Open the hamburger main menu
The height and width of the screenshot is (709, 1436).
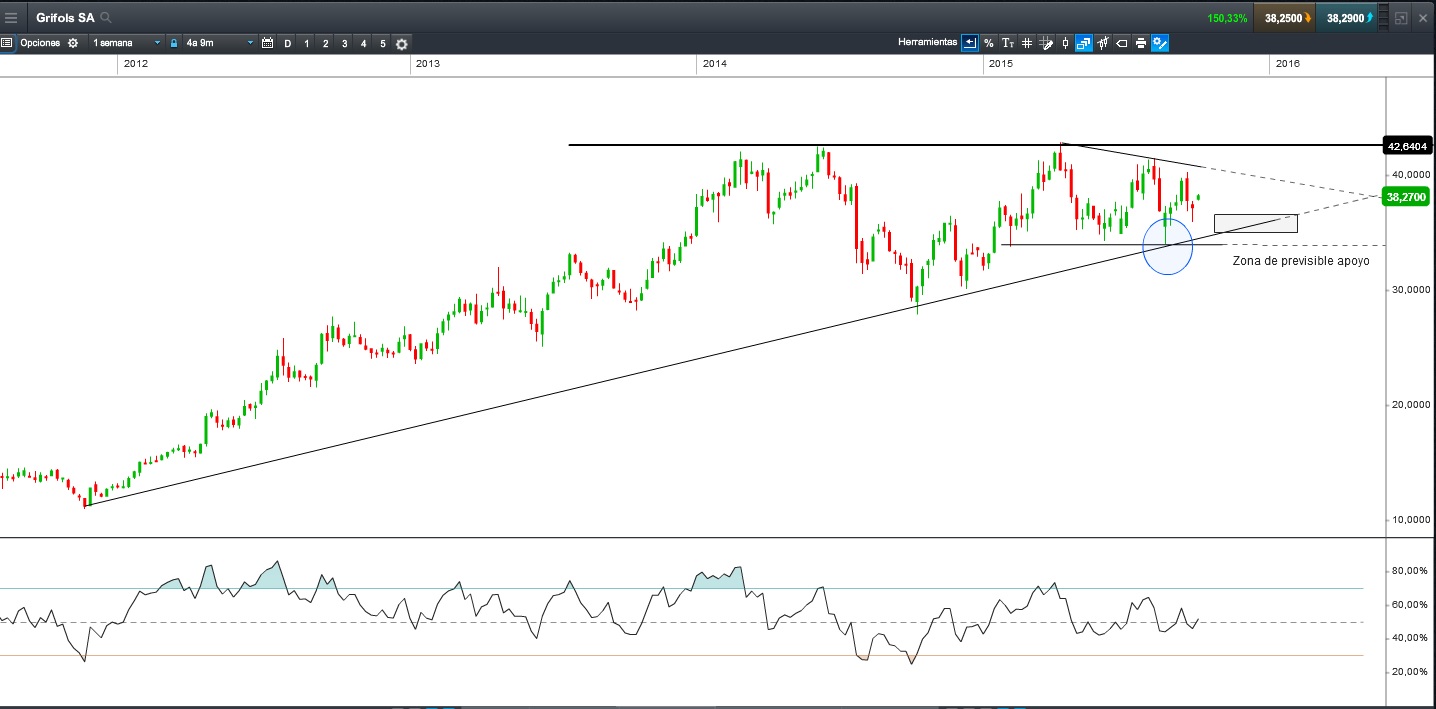(11, 18)
